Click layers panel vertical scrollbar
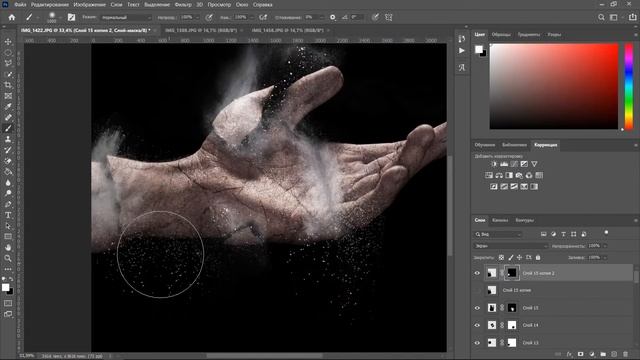Viewport: 640px width, 360px height. pos(636,276)
